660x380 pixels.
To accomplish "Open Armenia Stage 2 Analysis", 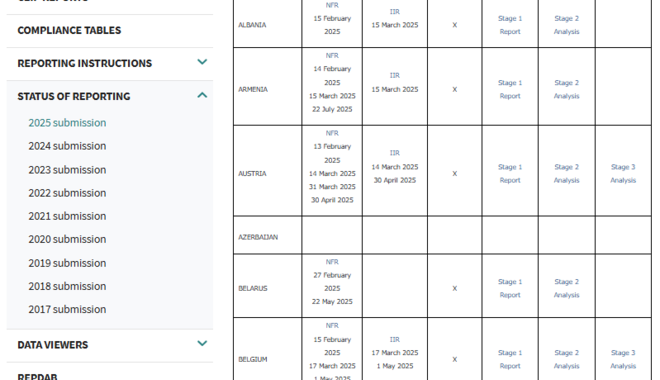I will [x=566, y=89].
